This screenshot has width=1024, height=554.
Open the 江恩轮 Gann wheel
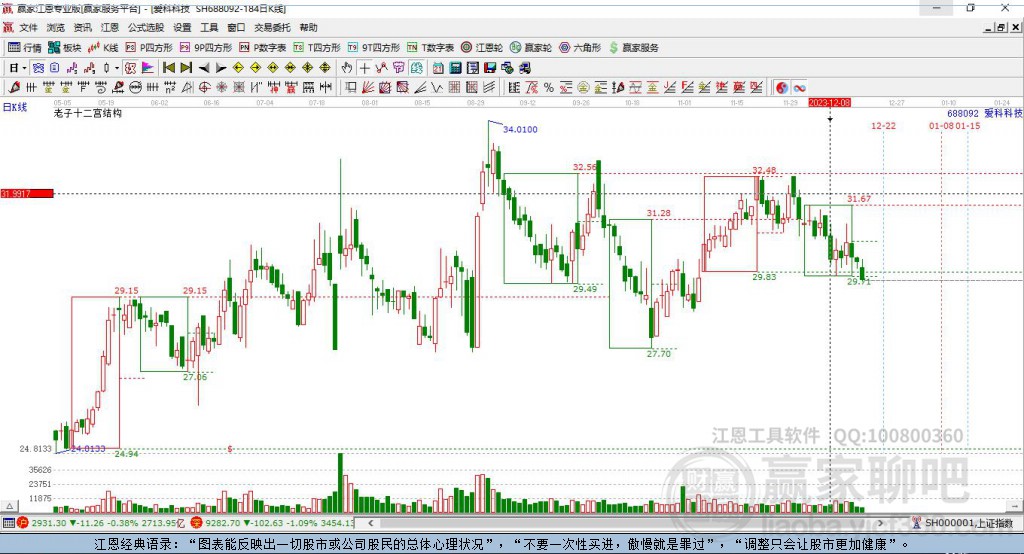[x=482, y=48]
